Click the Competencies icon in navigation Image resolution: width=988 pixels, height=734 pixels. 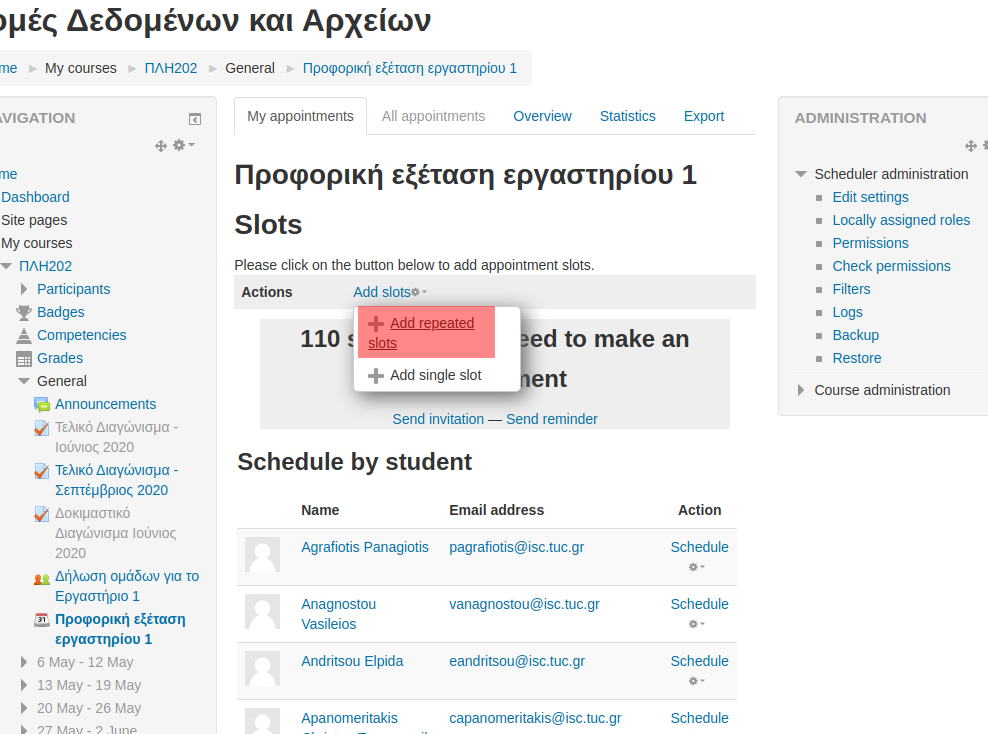pos(24,336)
